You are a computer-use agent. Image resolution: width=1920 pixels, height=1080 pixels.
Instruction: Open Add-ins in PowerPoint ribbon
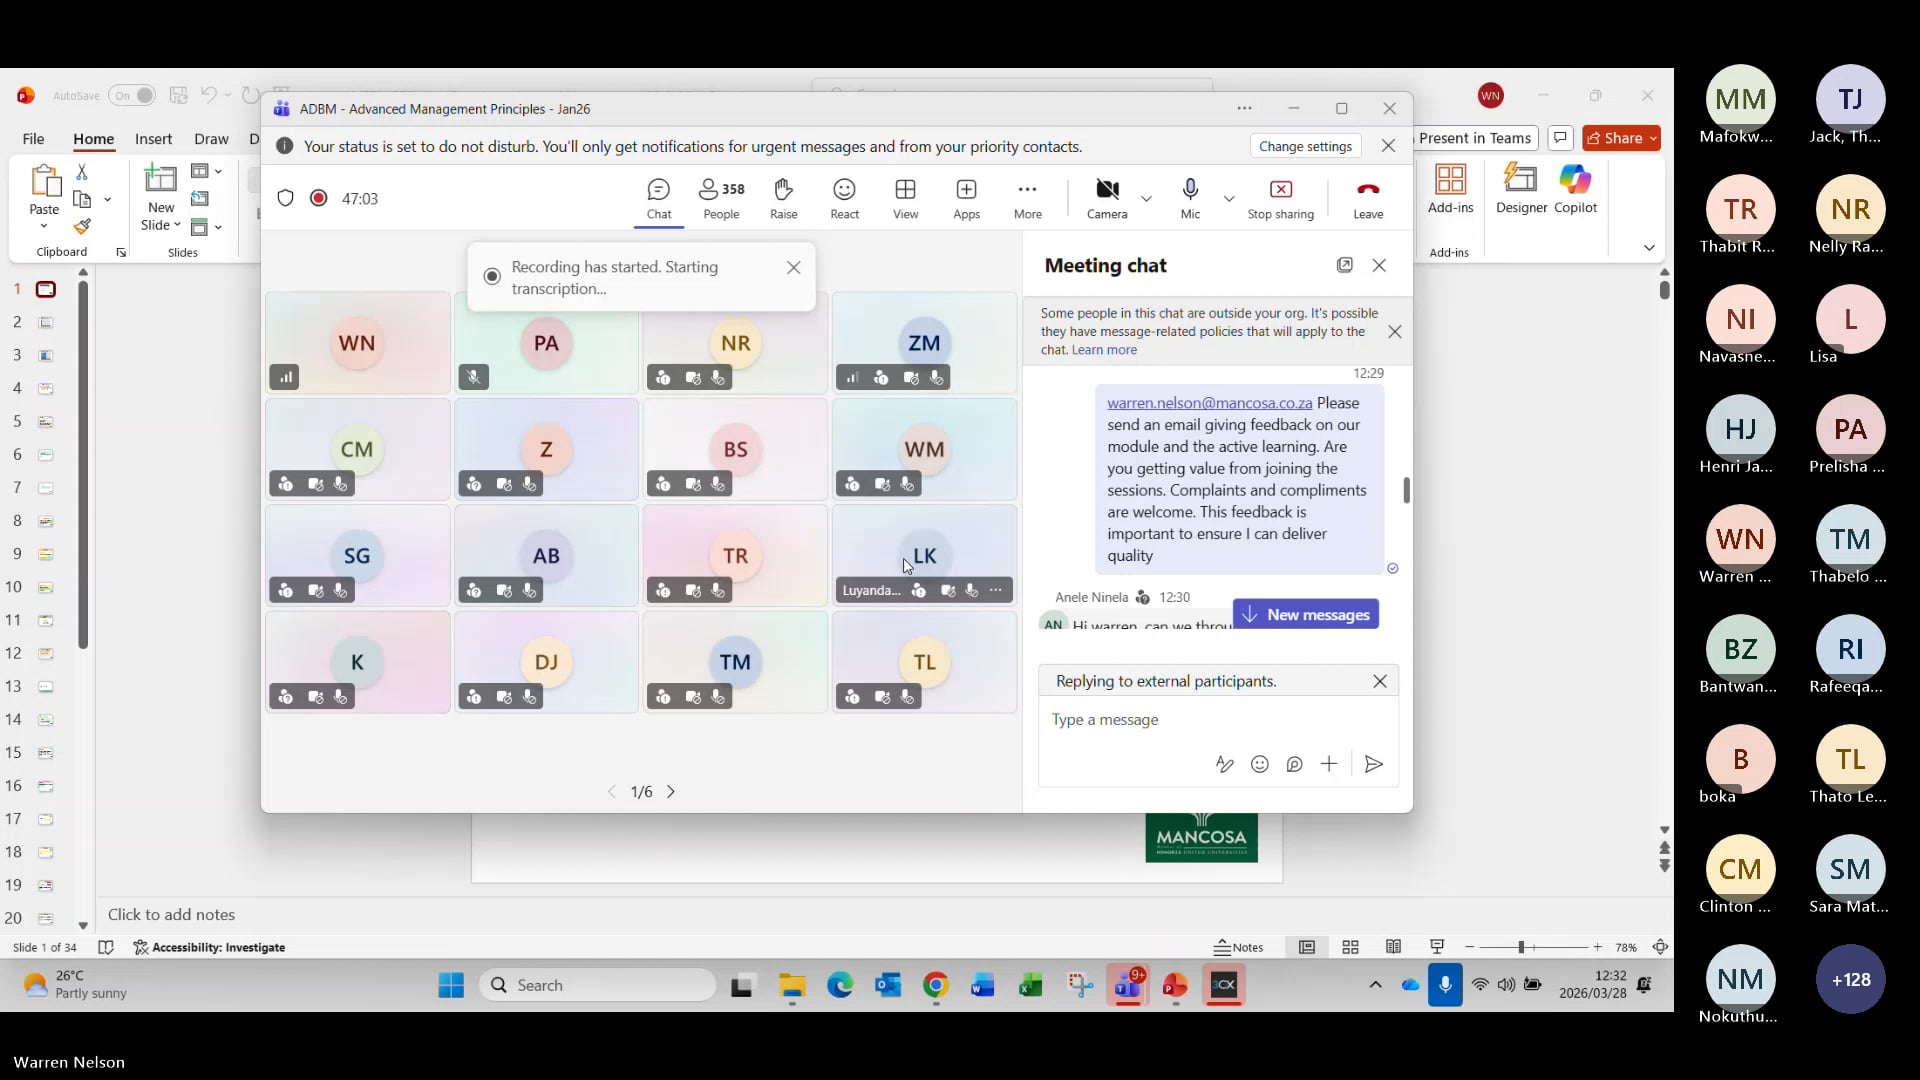pyautogui.click(x=1451, y=189)
